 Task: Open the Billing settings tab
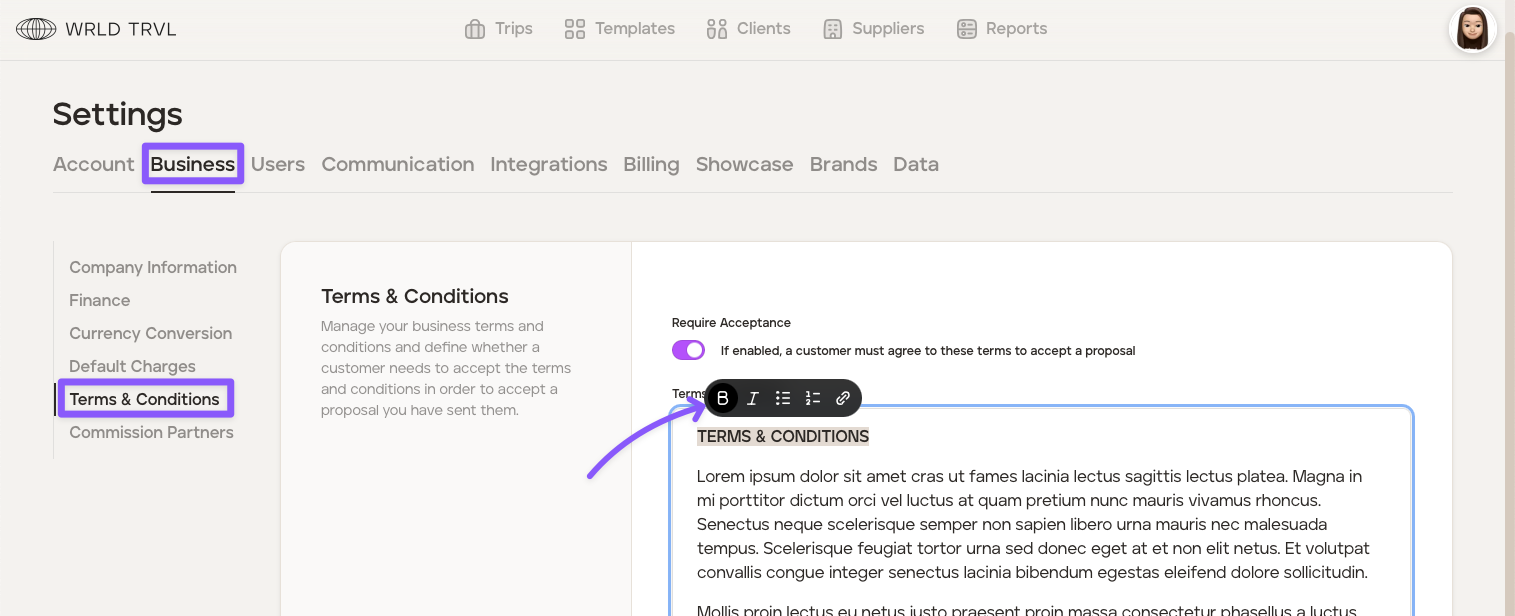click(651, 164)
